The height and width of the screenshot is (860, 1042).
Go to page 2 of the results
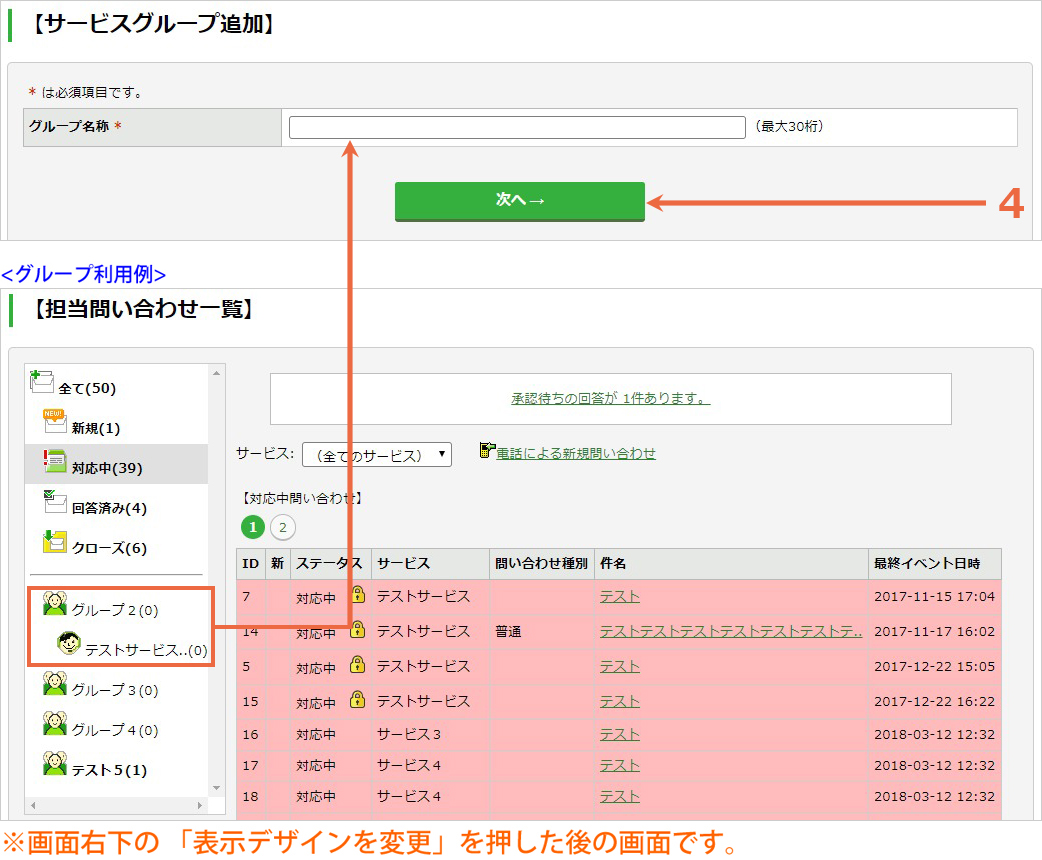283,527
